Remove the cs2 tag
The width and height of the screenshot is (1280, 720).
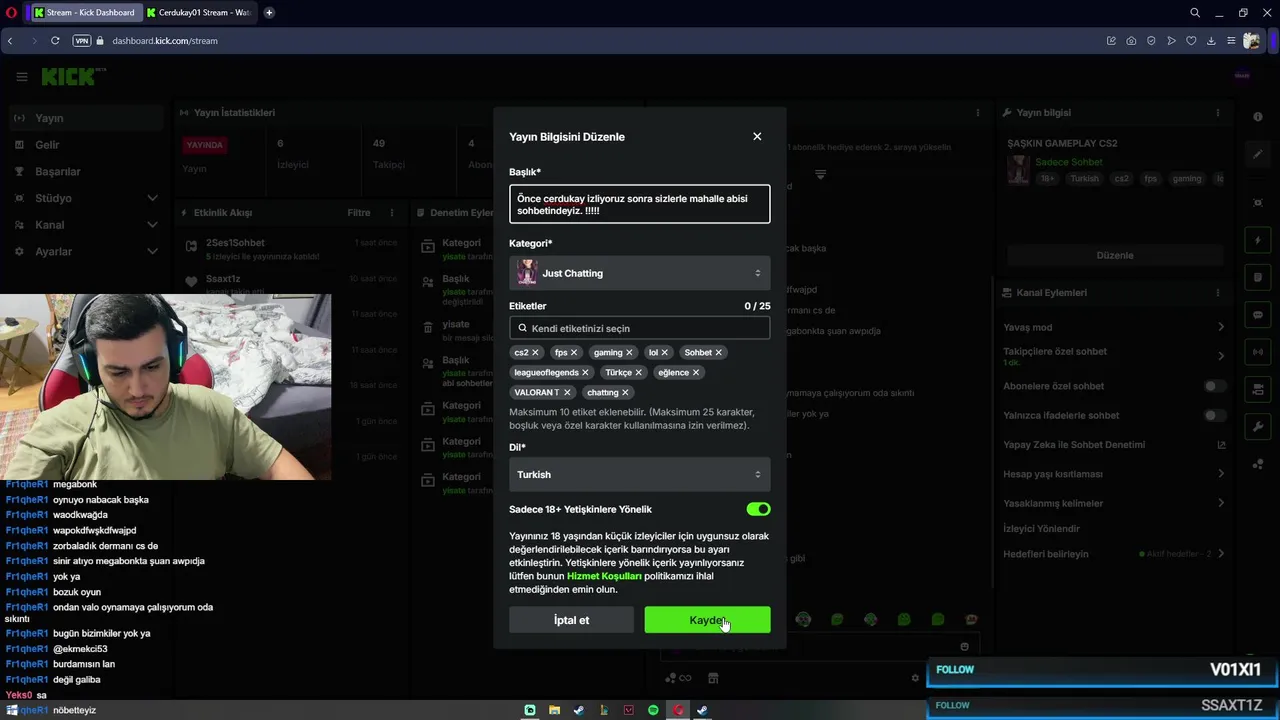point(535,352)
